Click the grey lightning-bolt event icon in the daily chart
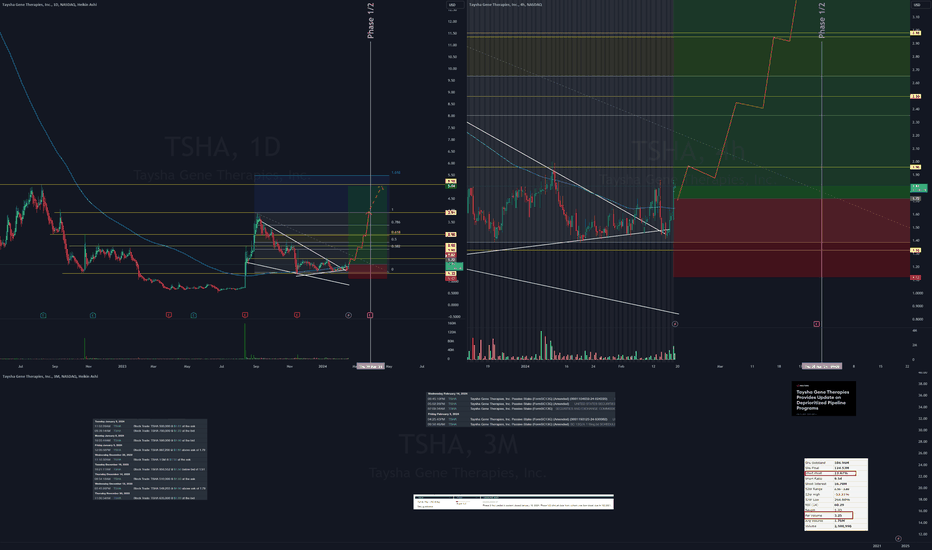Image resolution: width=932 pixels, height=550 pixels. tap(348, 315)
